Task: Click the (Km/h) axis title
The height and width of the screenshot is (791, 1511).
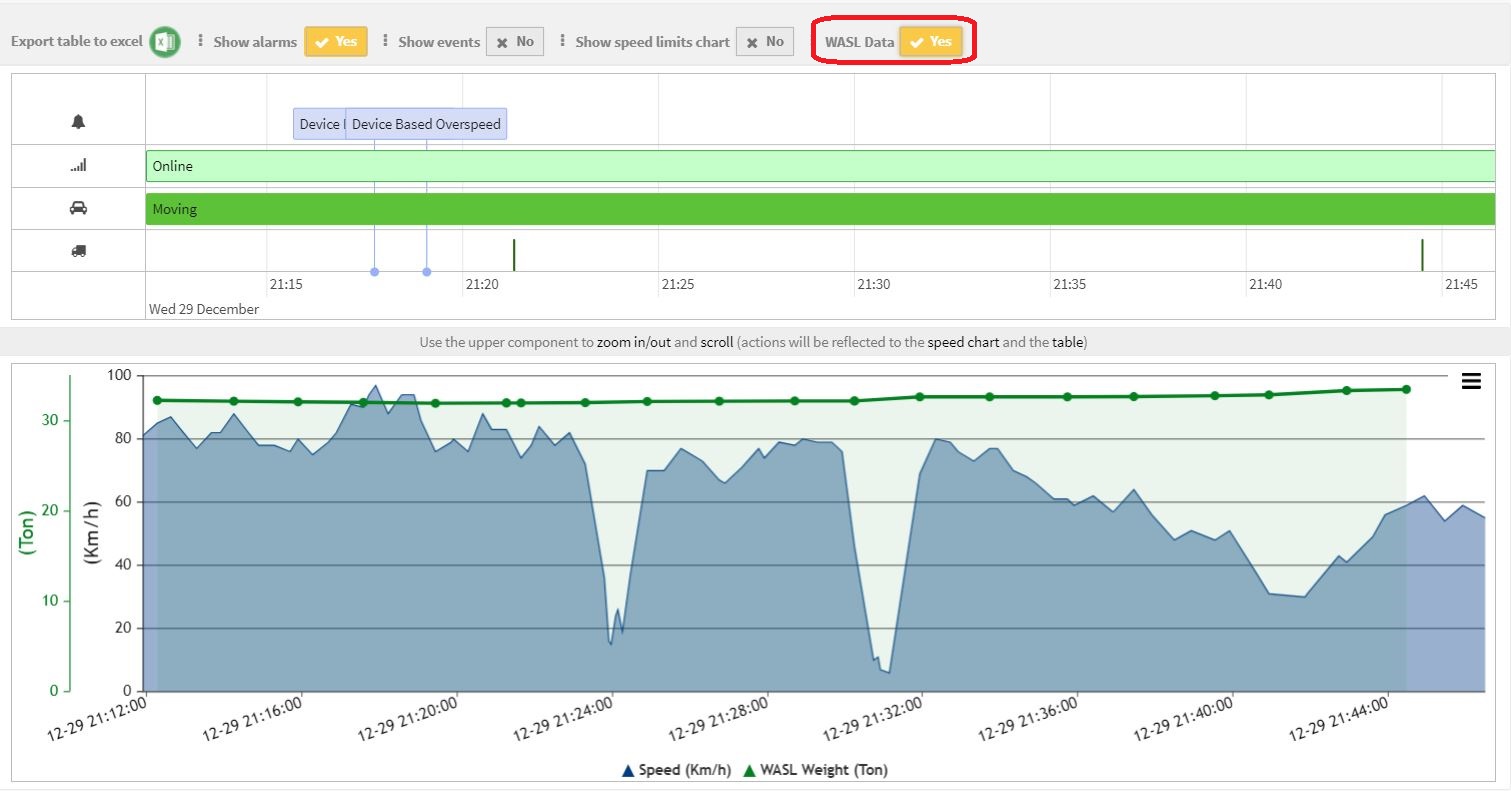Action: [92, 531]
